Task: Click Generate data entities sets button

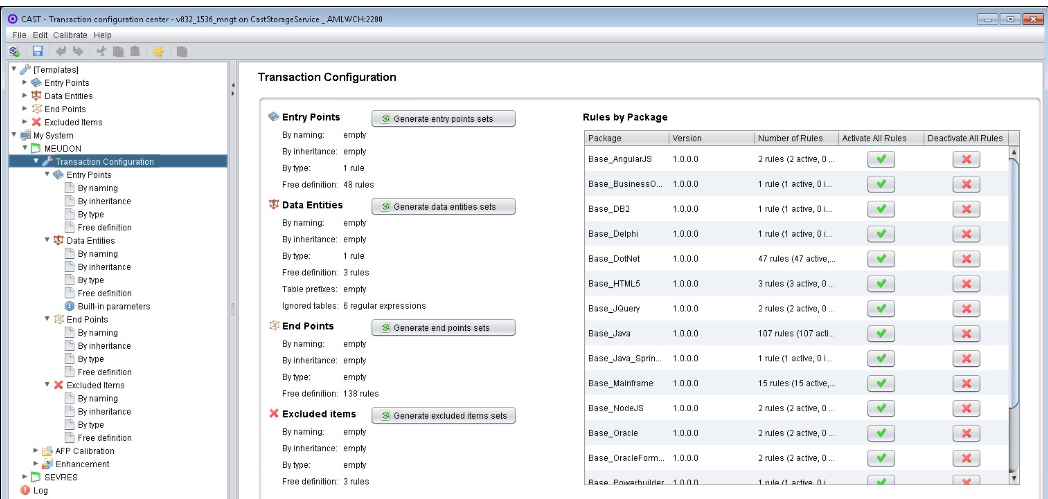Action: (x=443, y=206)
